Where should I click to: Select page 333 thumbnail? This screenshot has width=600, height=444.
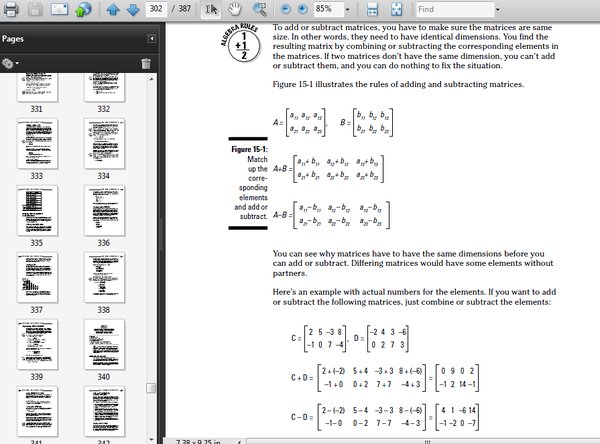(x=37, y=143)
